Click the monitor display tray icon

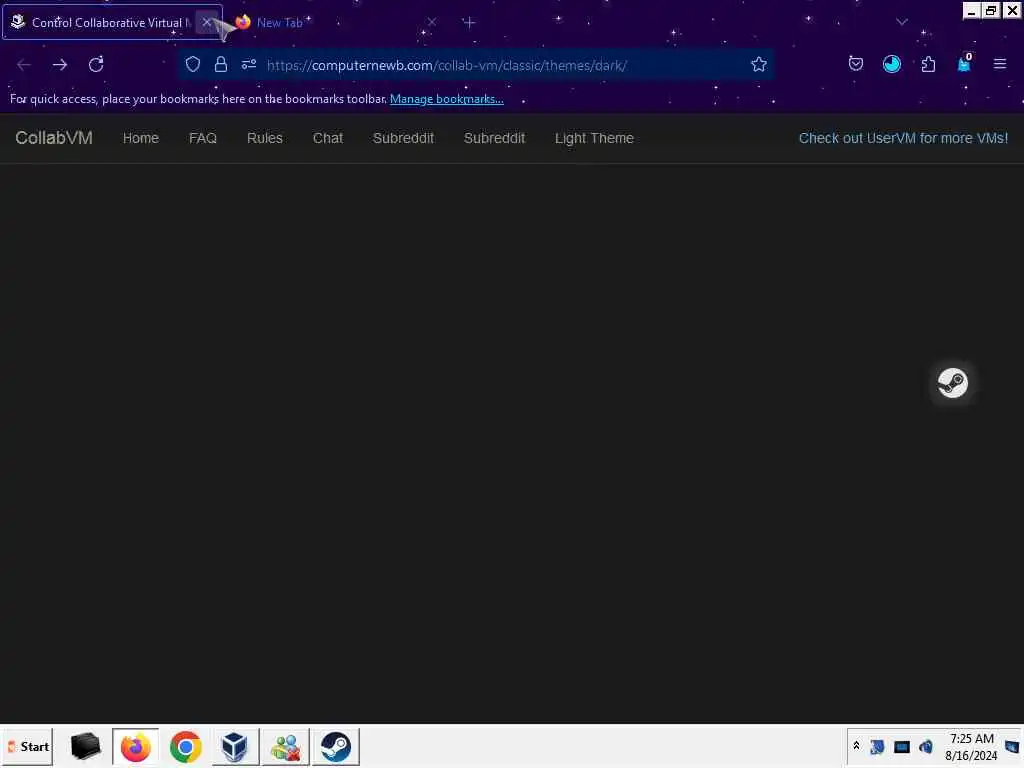tap(901, 746)
